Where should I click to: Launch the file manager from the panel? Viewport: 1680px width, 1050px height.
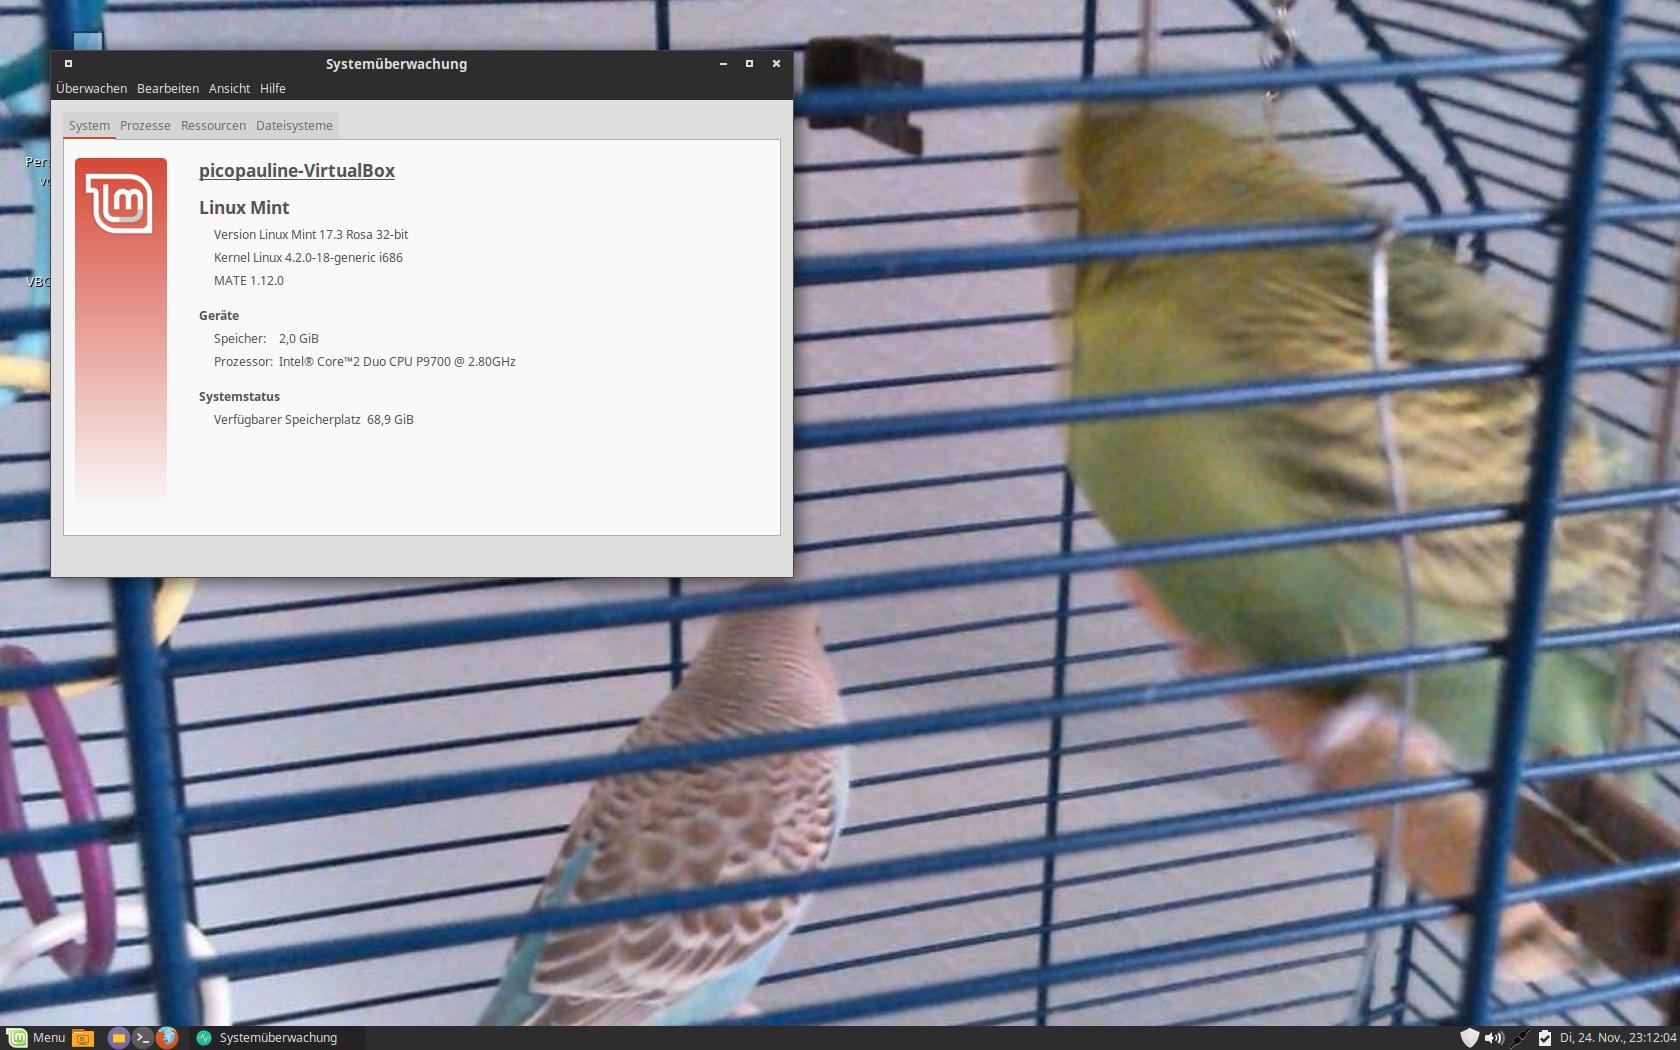tap(118, 1038)
